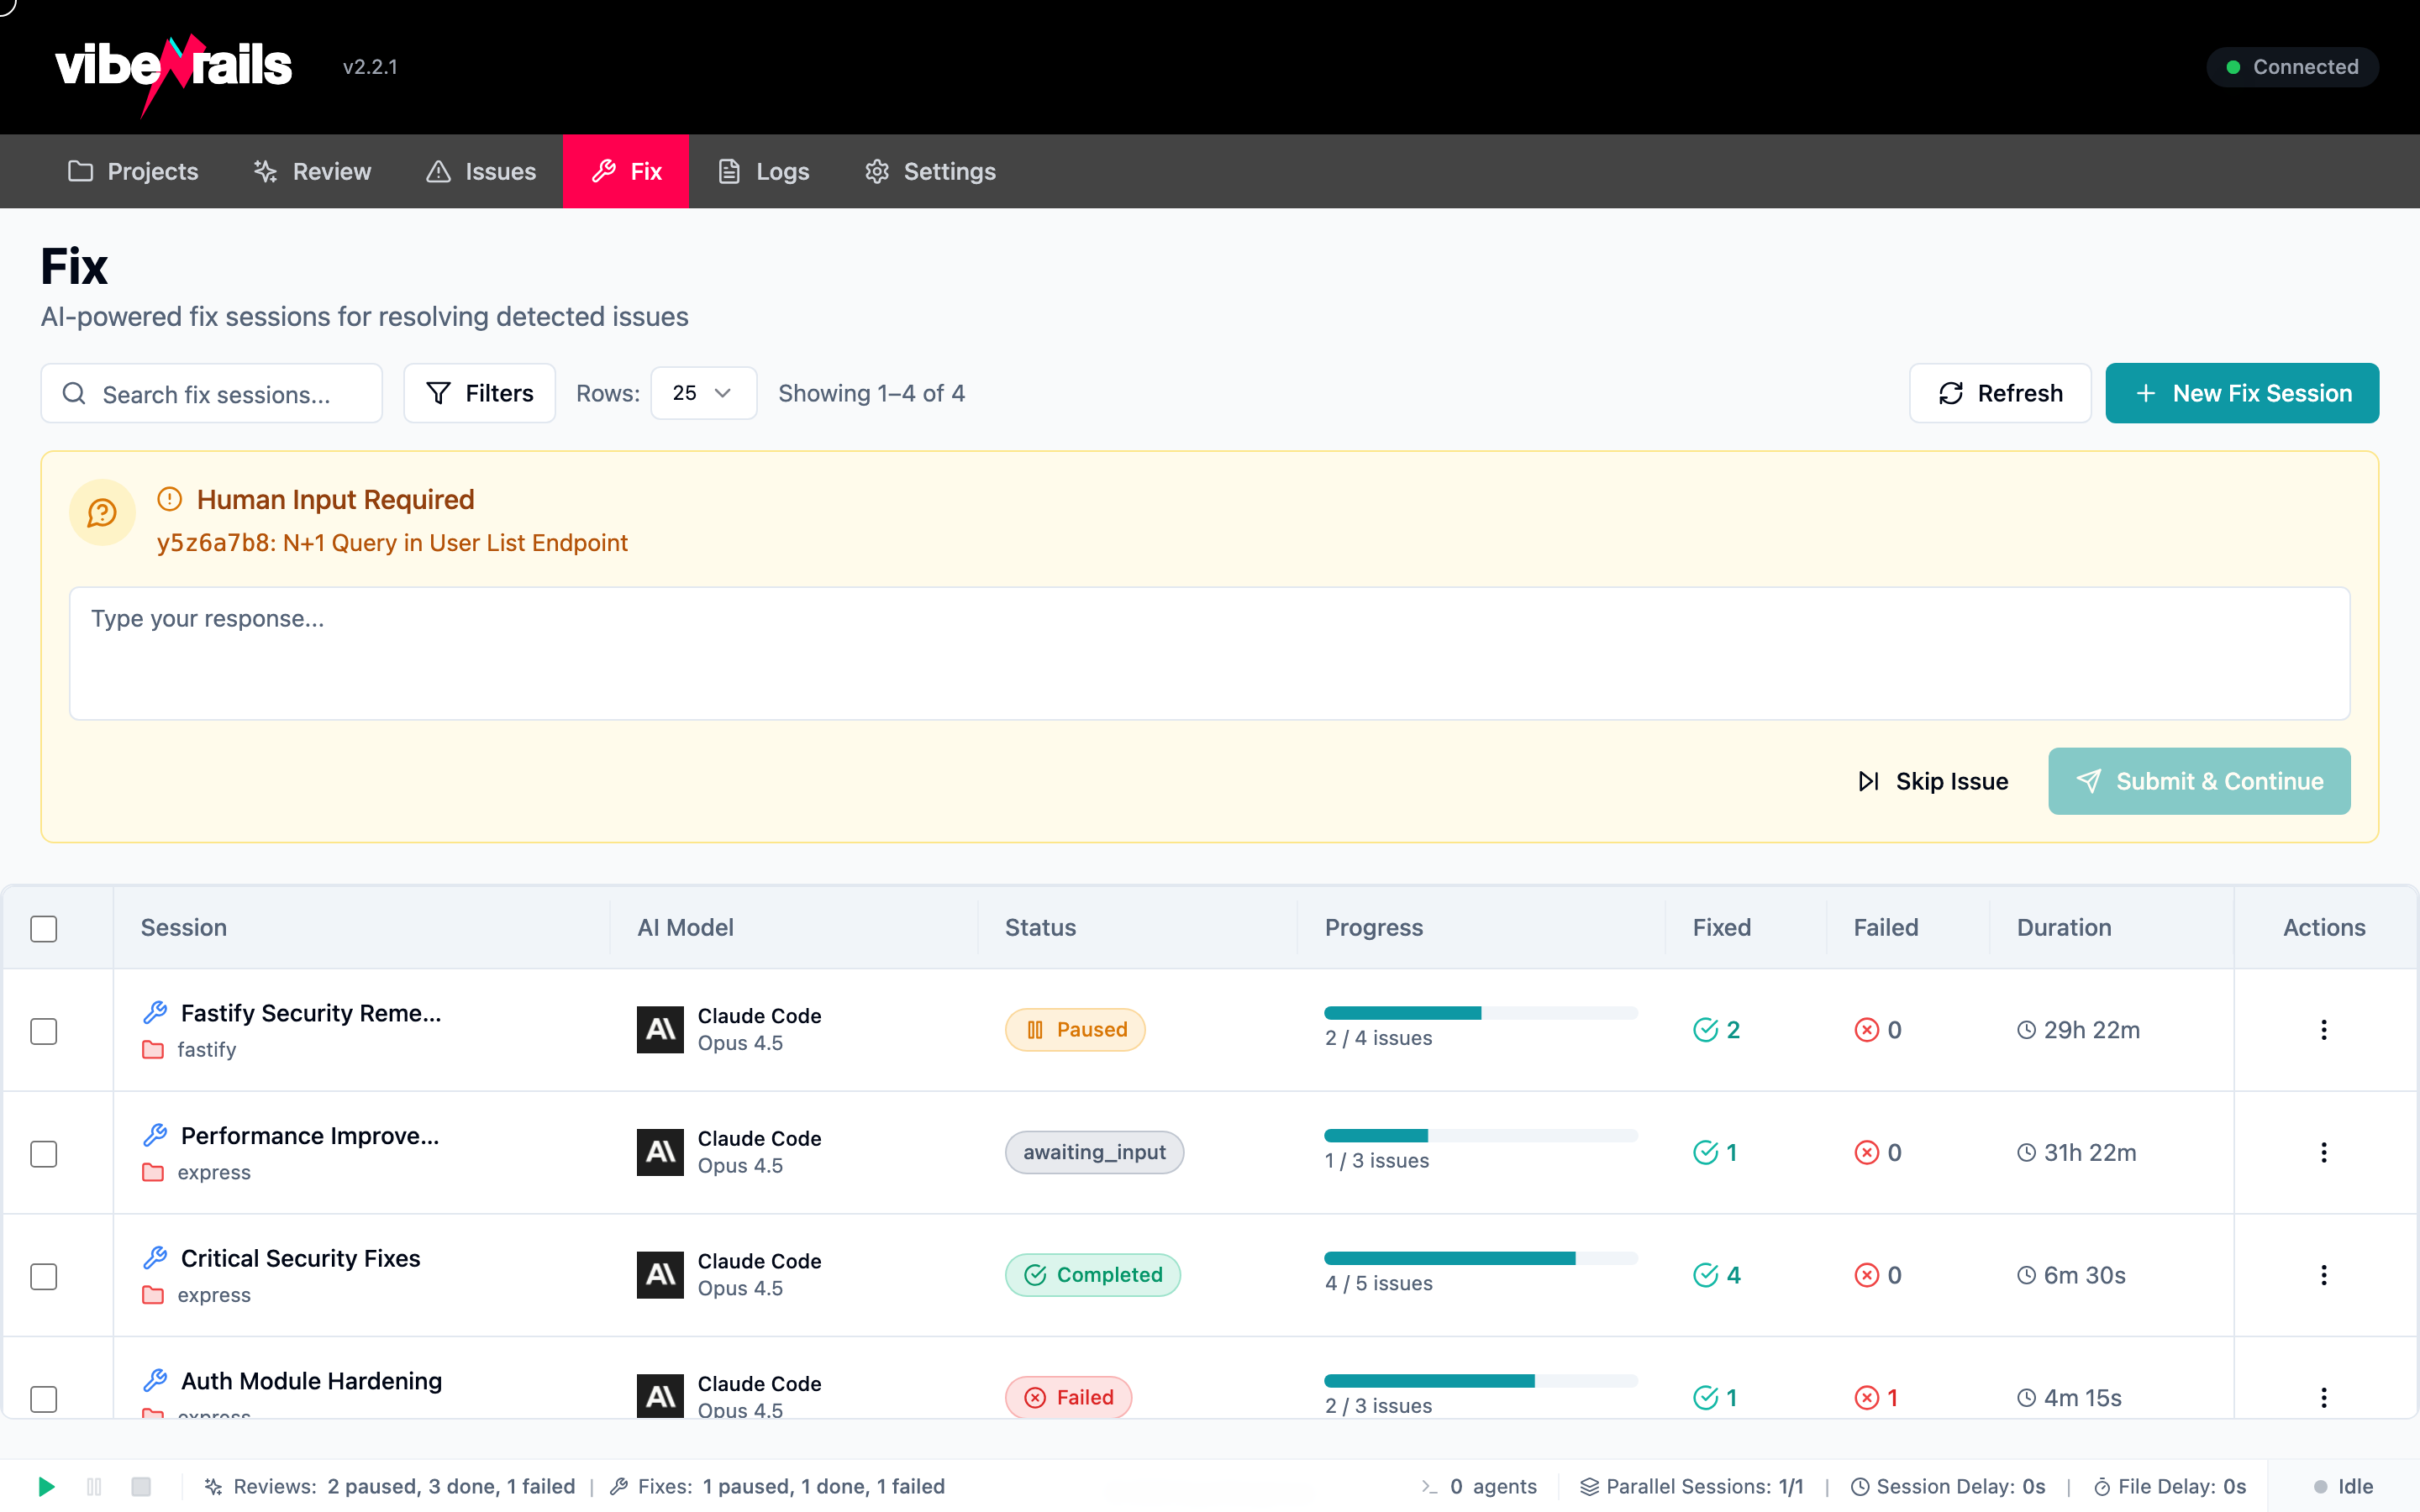Select the Performance Improve session checkbox
The image size is (2420, 1512).
(x=43, y=1153)
